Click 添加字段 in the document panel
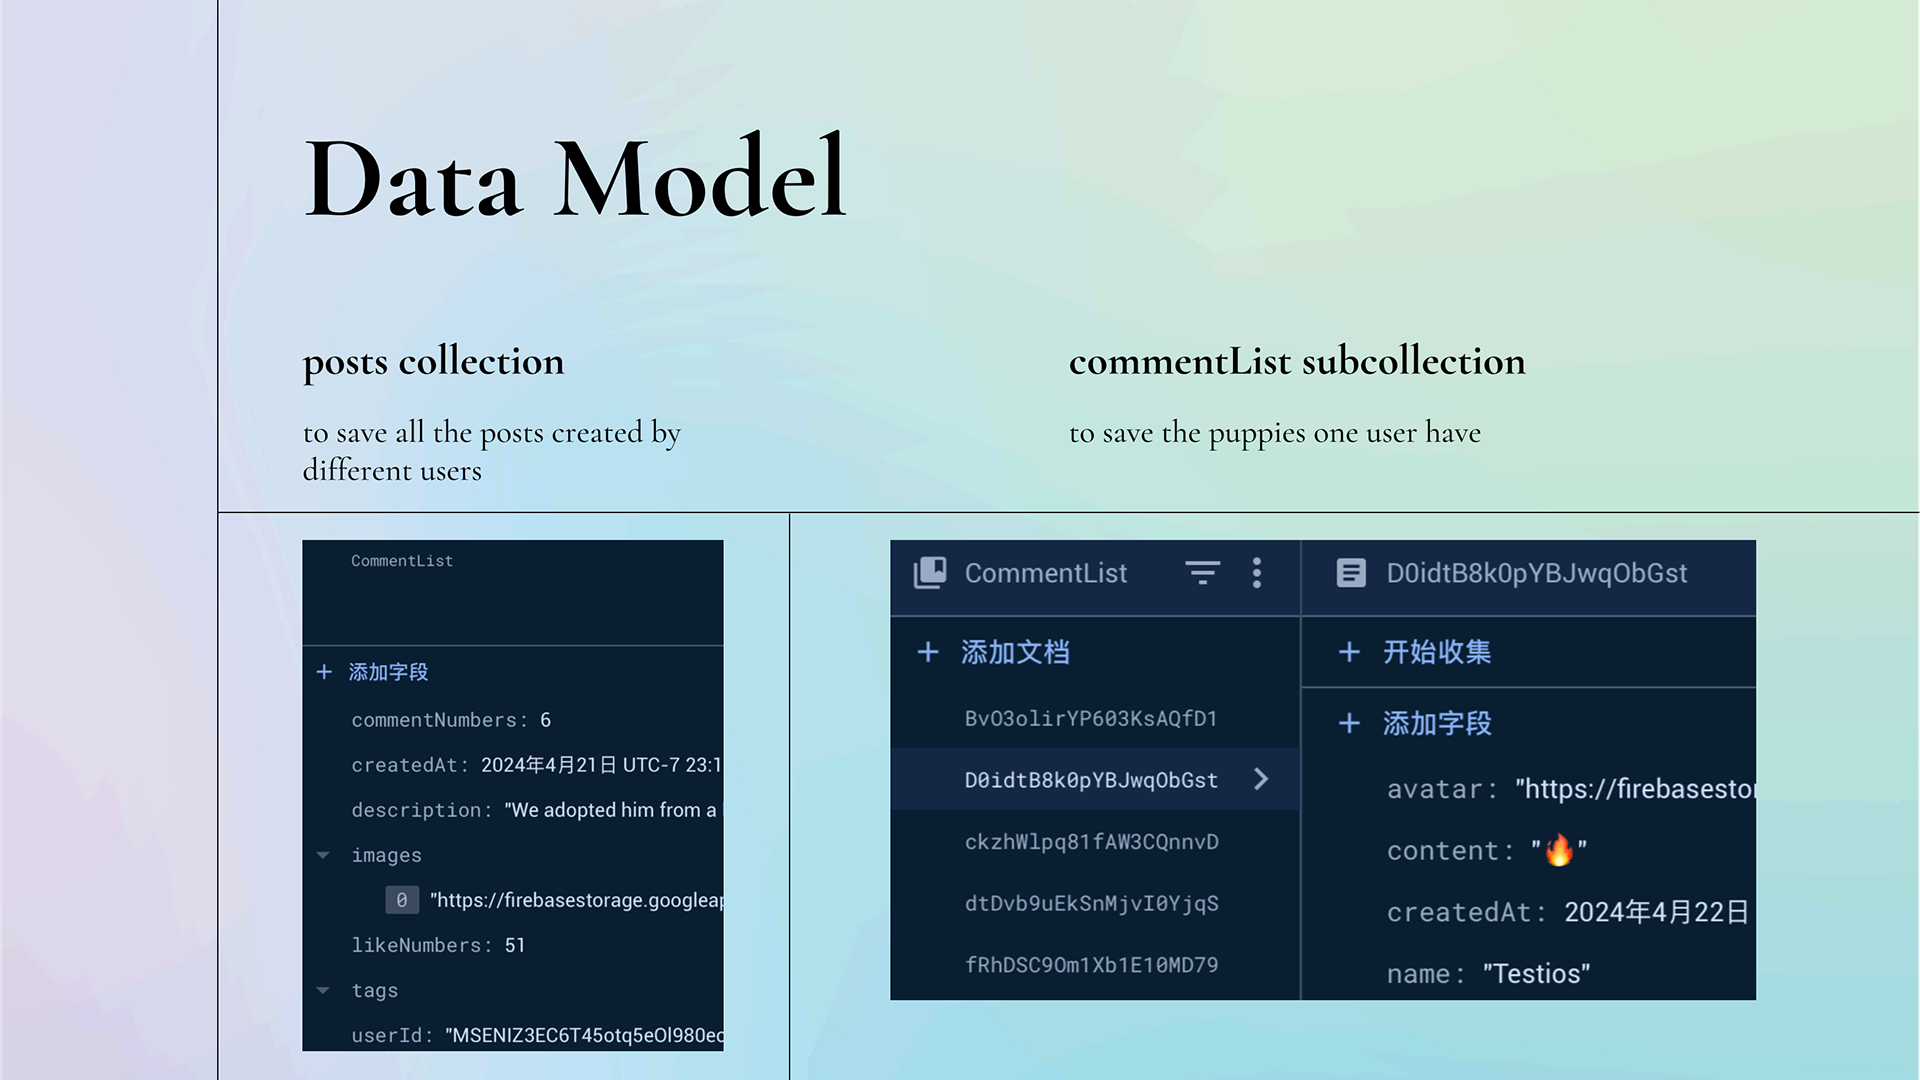This screenshot has width=1920, height=1080. [1437, 723]
